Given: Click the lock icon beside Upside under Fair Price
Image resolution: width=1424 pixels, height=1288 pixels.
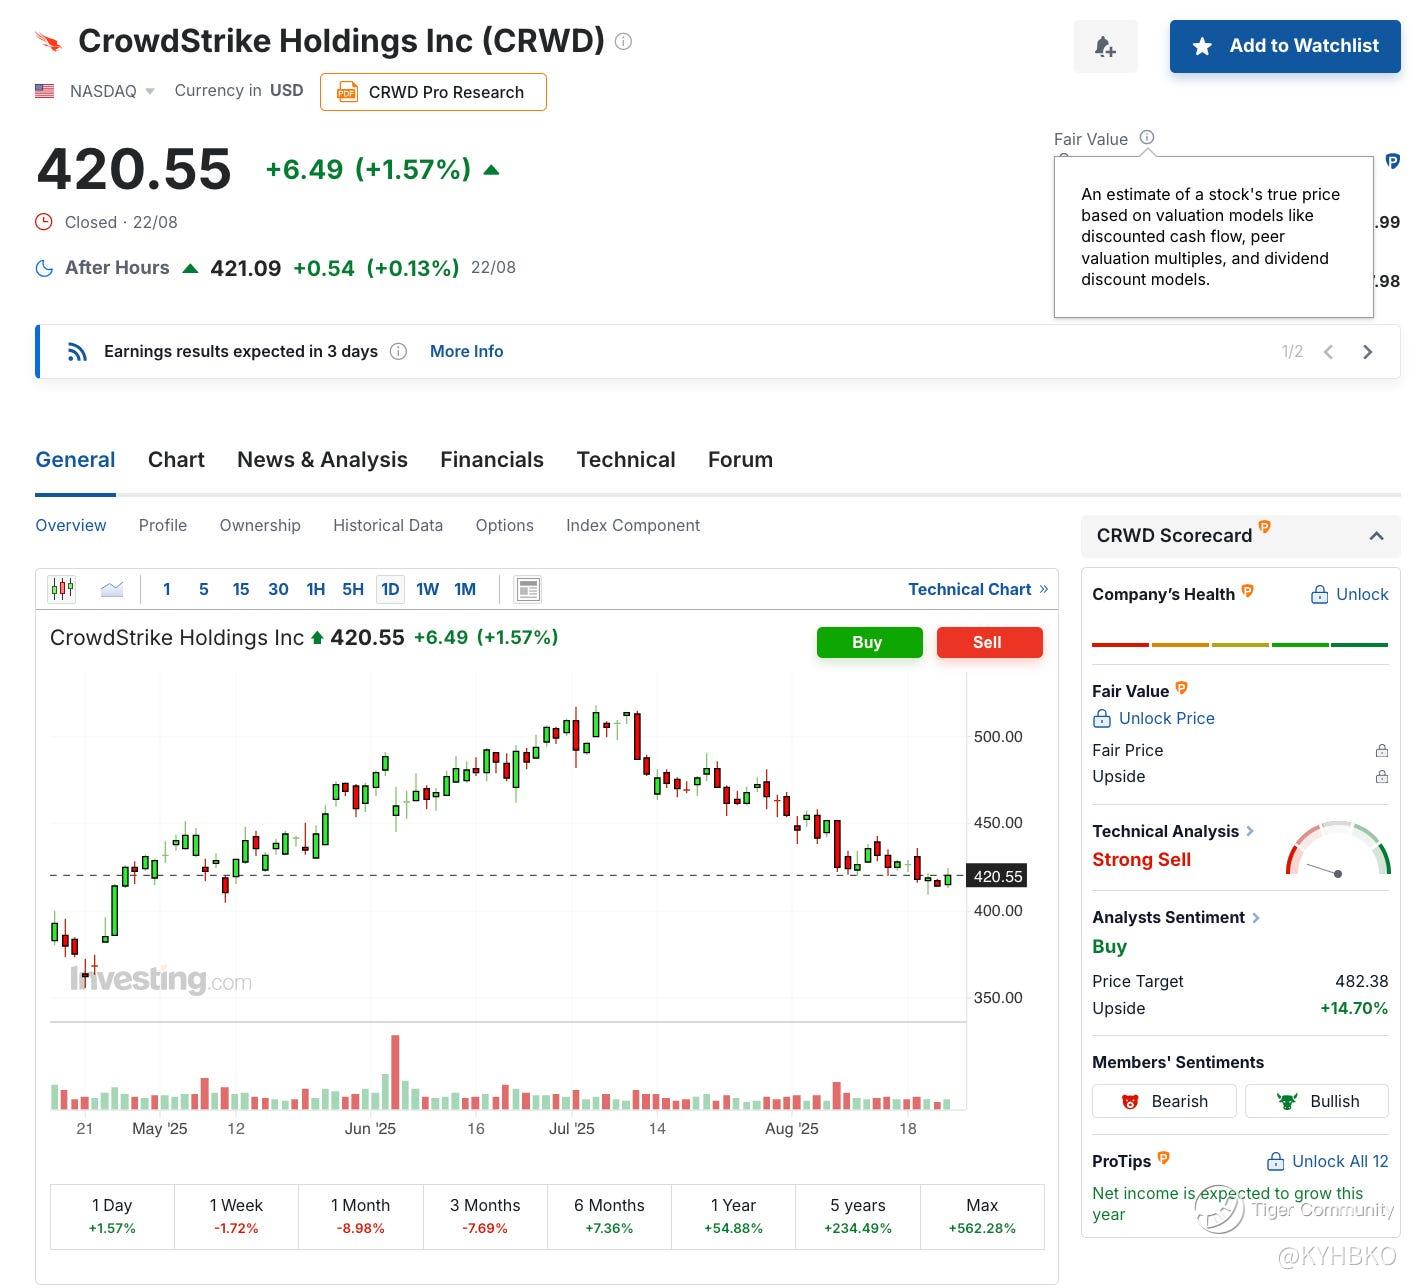Looking at the screenshot, I should pyautogui.click(x=1381, y=776).
